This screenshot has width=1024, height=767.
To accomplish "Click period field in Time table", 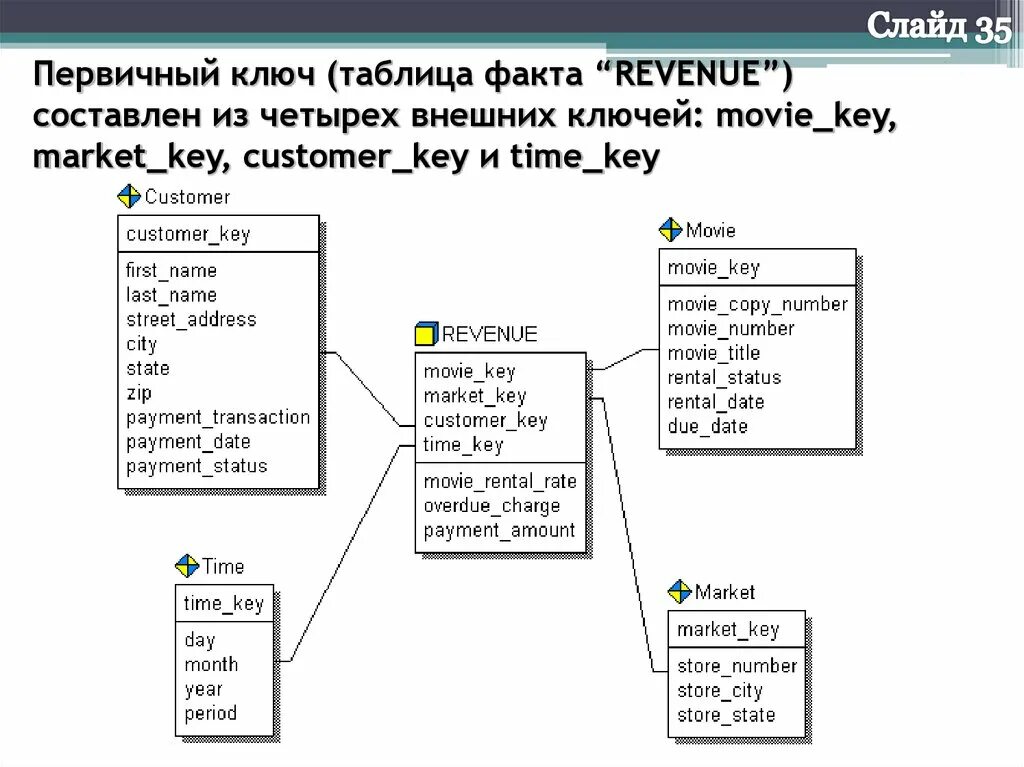I will 210,713.
